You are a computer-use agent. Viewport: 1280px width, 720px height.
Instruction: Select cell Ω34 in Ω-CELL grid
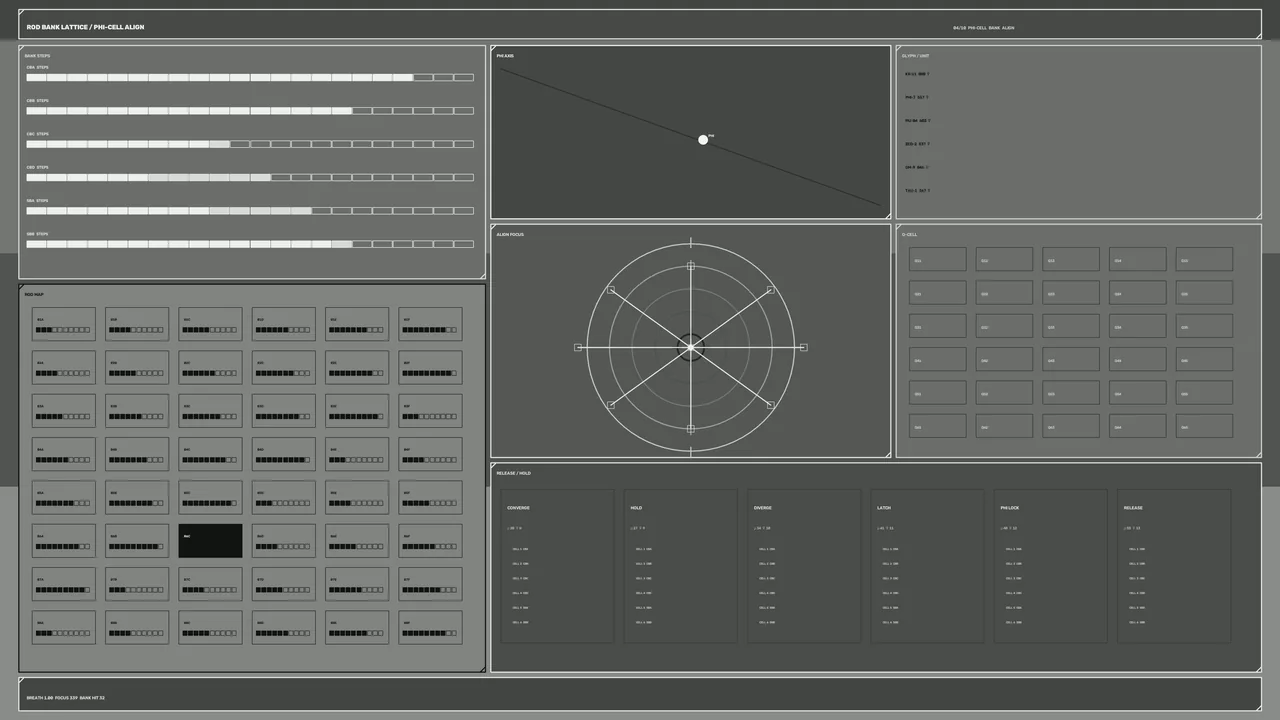pyautogui.click(x=1138, y=326)
